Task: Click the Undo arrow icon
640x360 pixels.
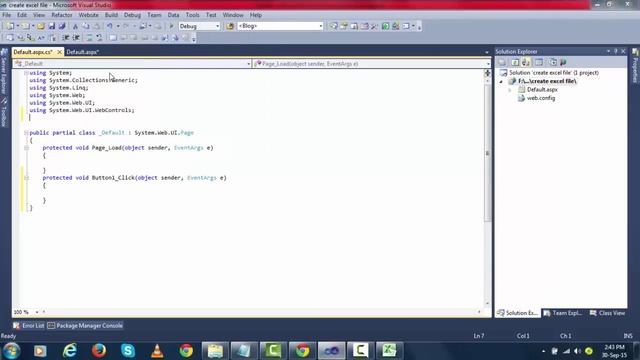Action: click(109, 26)
